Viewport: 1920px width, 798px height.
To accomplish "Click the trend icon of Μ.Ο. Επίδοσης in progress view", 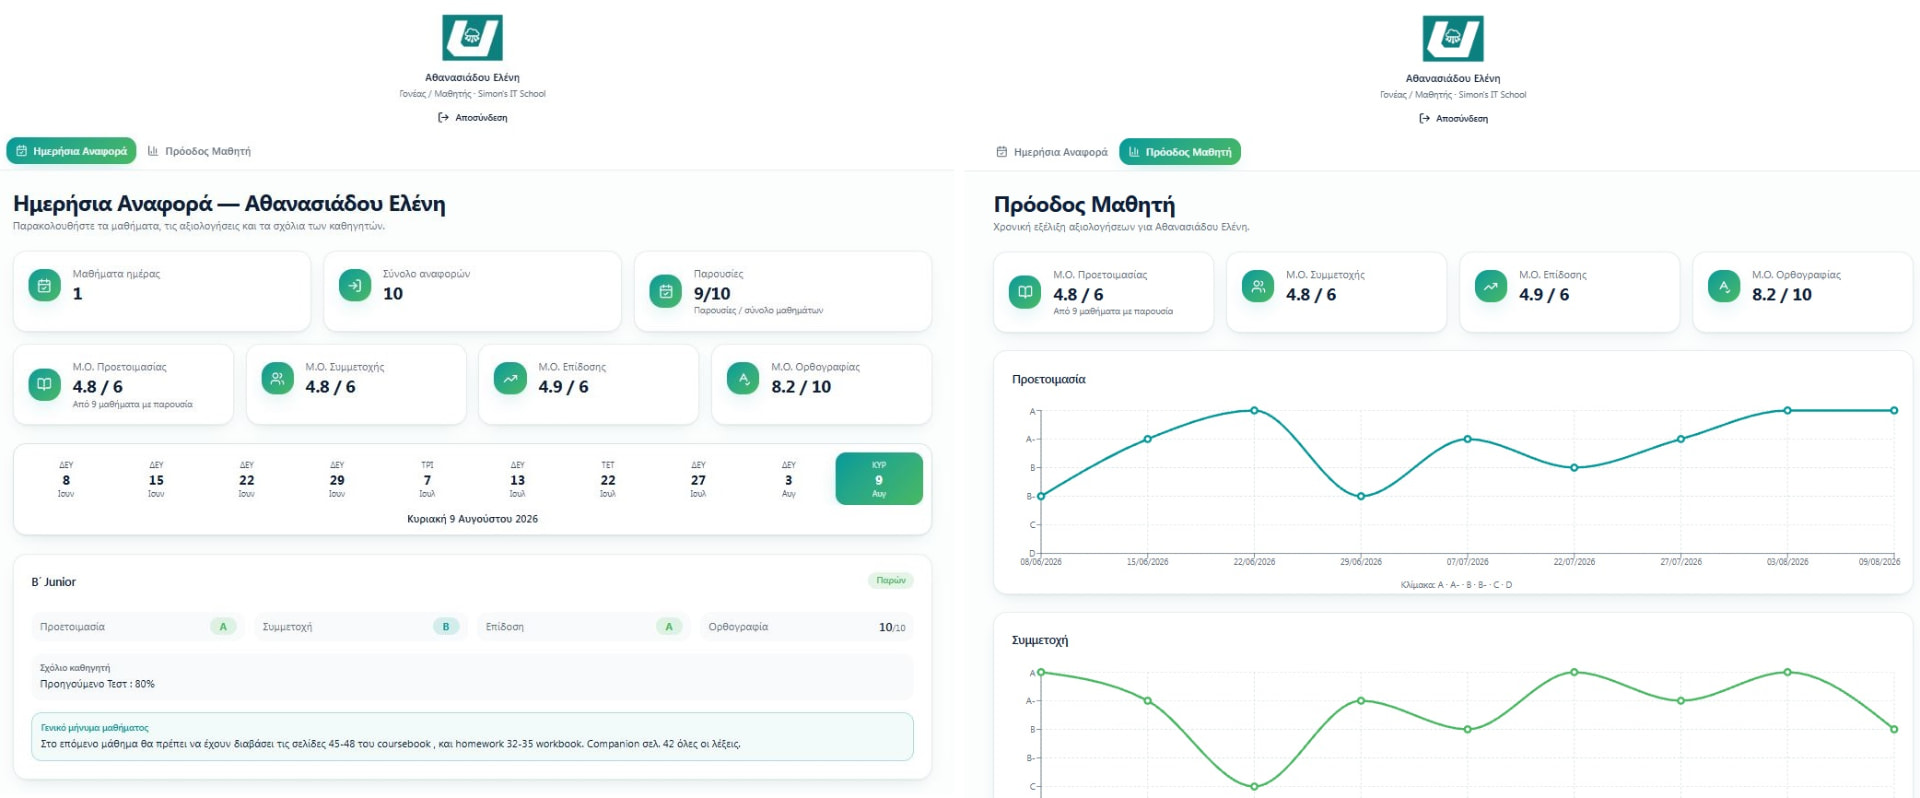I will [x=1491, y=286].
